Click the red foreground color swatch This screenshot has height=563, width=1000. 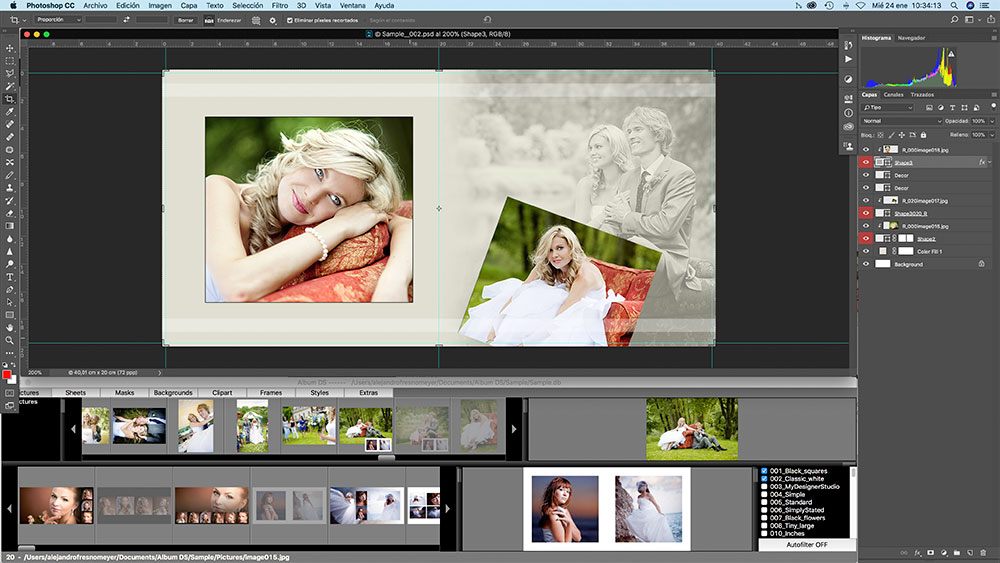[8, 375]
